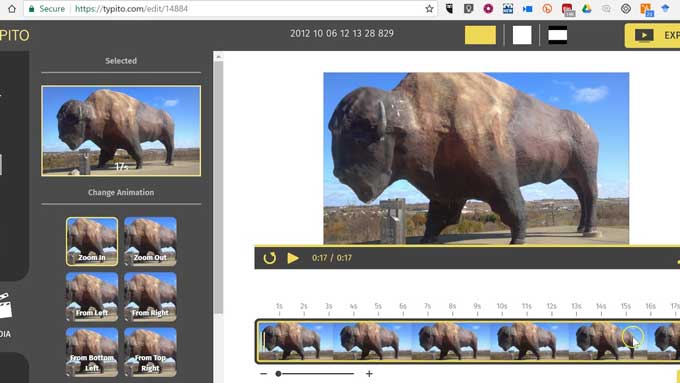Screen dimensions: 680x383
Task: Click the gray map-pin extension icon
Action: 468,9
